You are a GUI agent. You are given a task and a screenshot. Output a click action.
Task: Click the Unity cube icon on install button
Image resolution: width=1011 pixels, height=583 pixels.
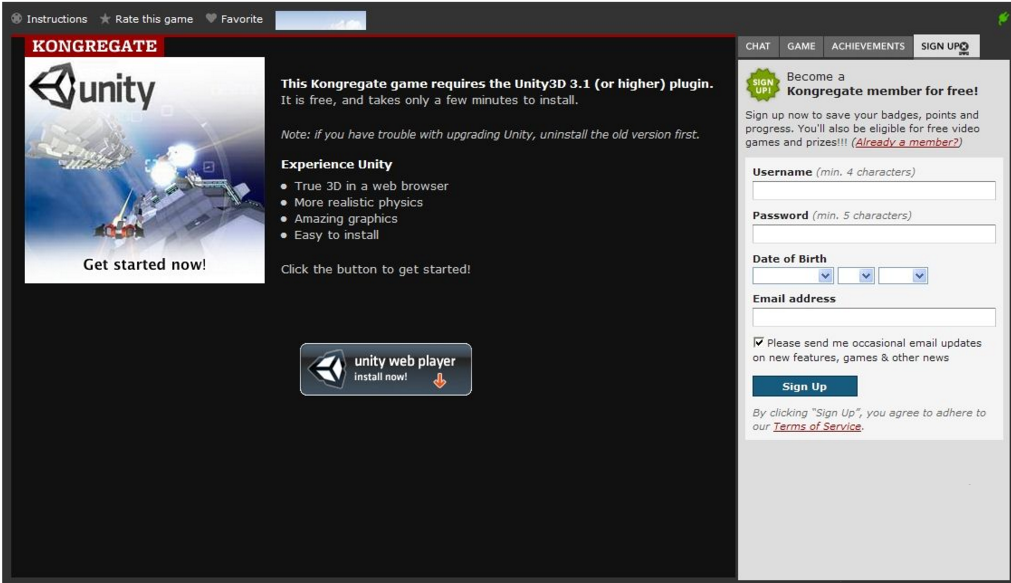326,369
